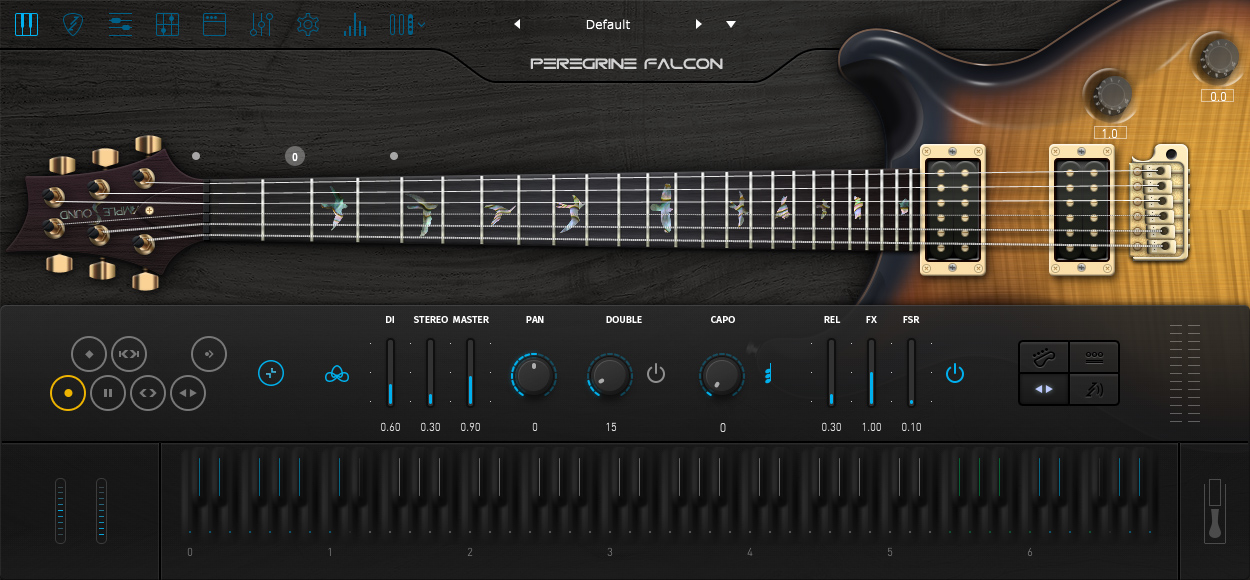Image resolution: width=1250 pixels, height=580 pixels.
Task: Select the guitar pick strumming panel icon
Action: click(x=72, y=24)
